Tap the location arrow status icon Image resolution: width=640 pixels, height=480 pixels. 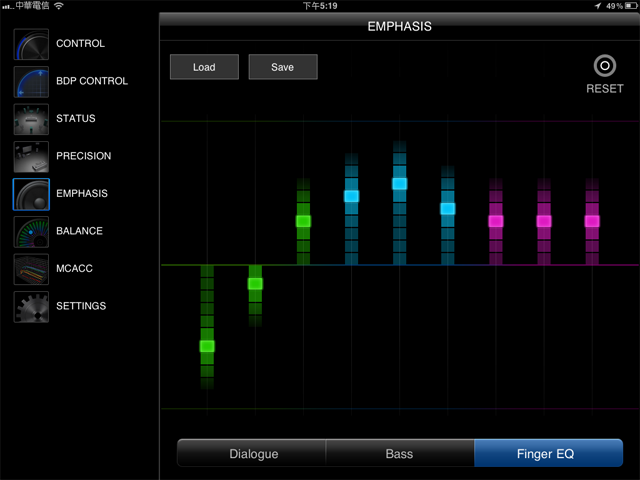click(x=598, y=6)
